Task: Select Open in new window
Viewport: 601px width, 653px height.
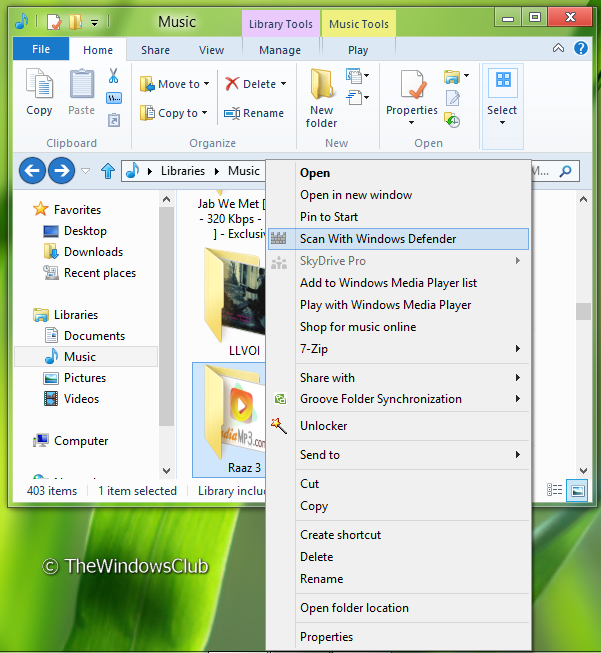Action: (x=399, y=195)
